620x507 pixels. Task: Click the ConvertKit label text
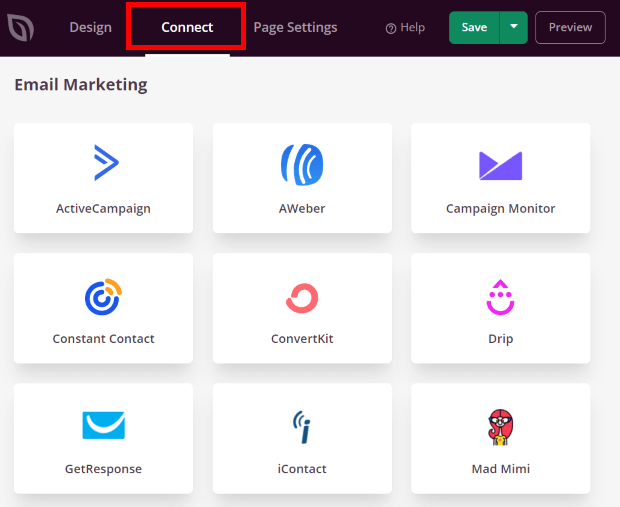pos(302,339)
